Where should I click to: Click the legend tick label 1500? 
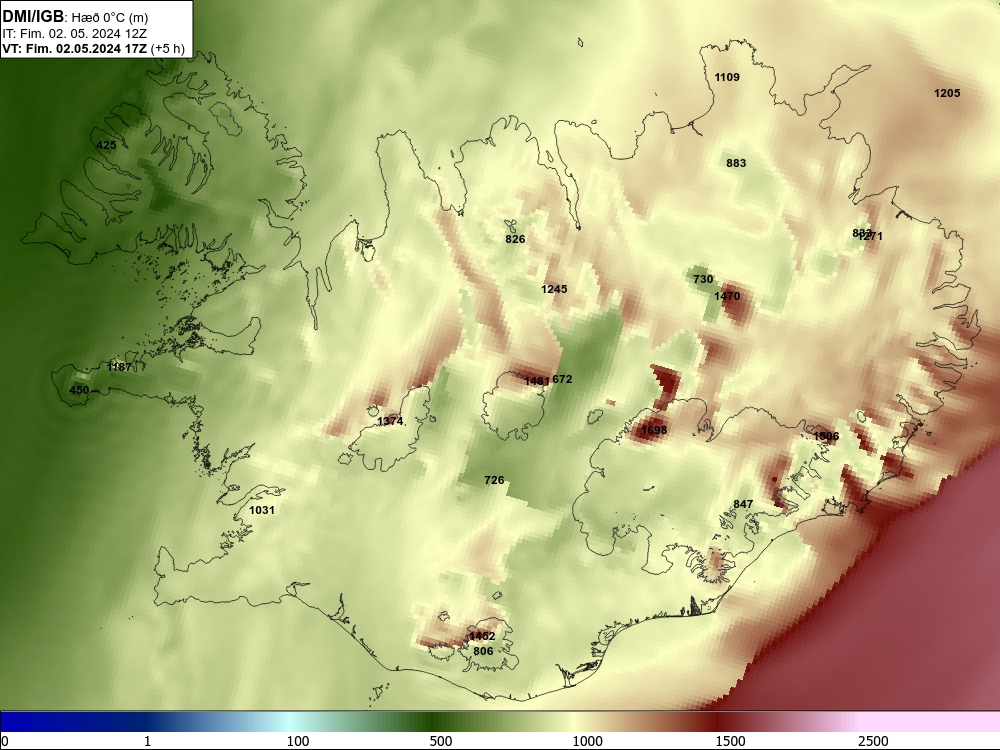coord(730,741)
